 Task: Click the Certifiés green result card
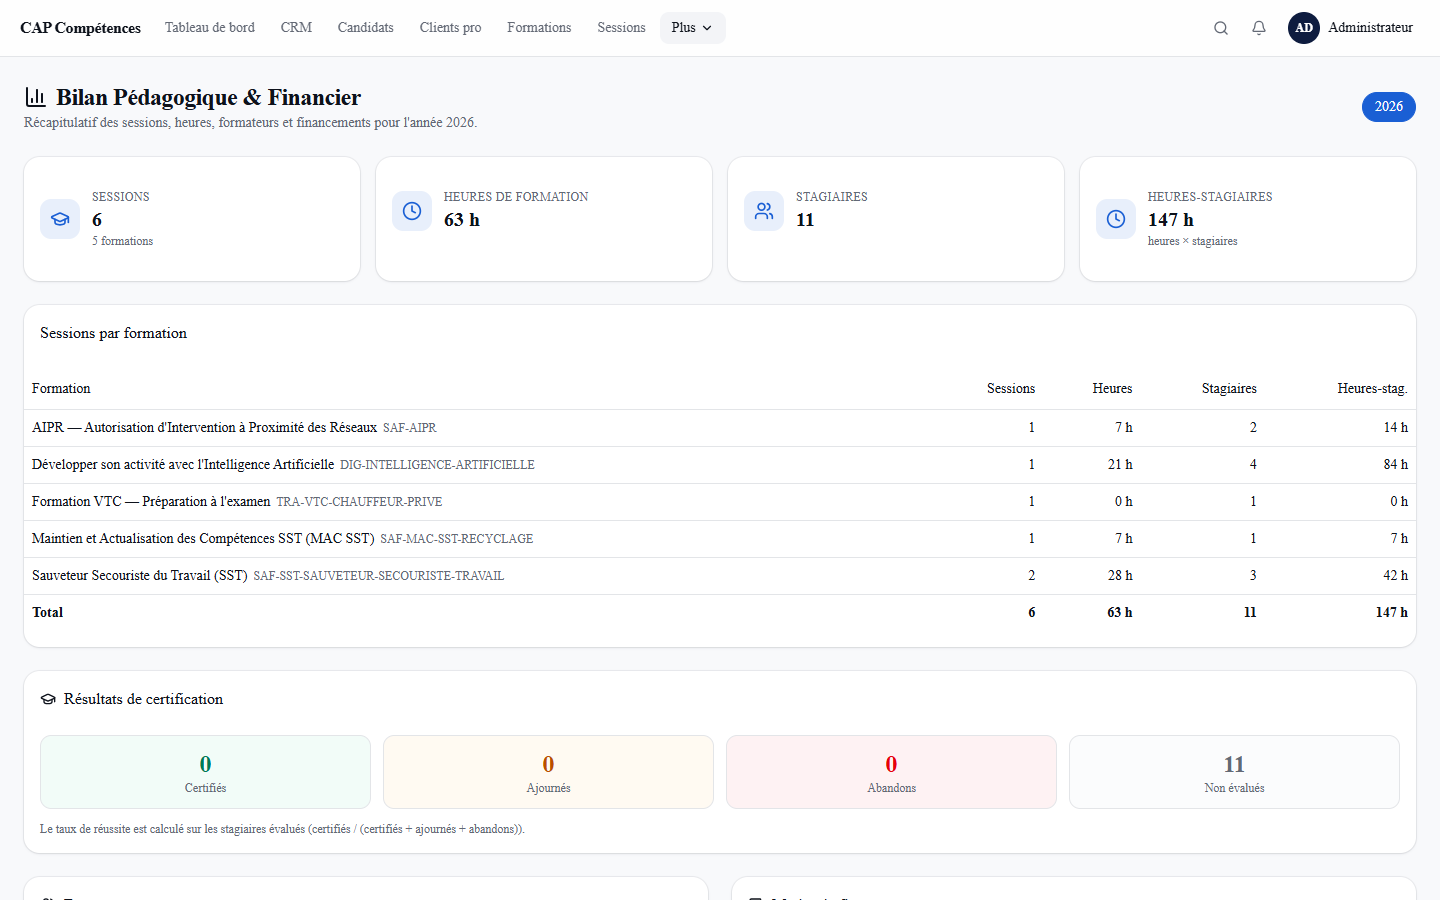coord(205,772)
